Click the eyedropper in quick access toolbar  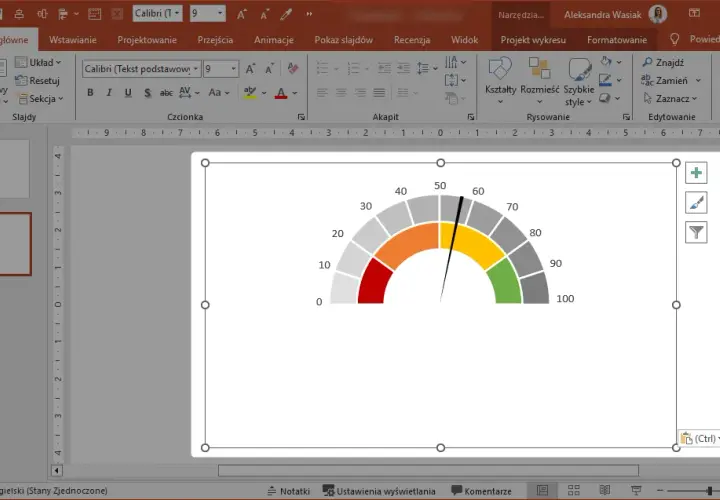[287, 14]
